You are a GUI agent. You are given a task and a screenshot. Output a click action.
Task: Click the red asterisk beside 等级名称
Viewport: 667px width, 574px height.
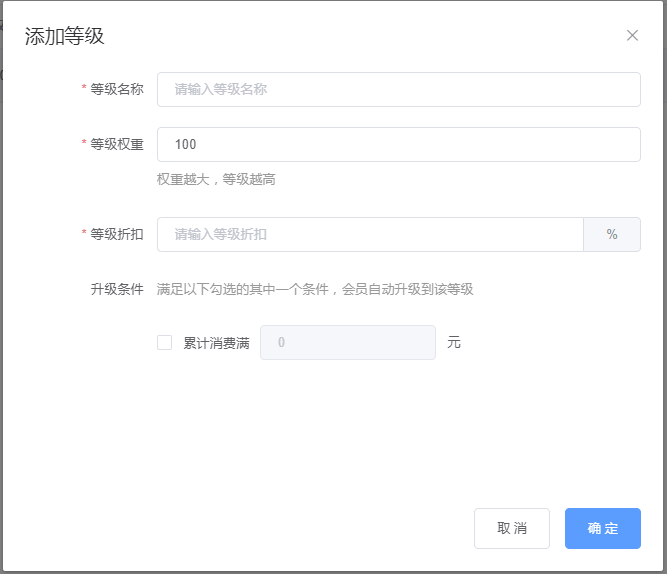[84, 89]
